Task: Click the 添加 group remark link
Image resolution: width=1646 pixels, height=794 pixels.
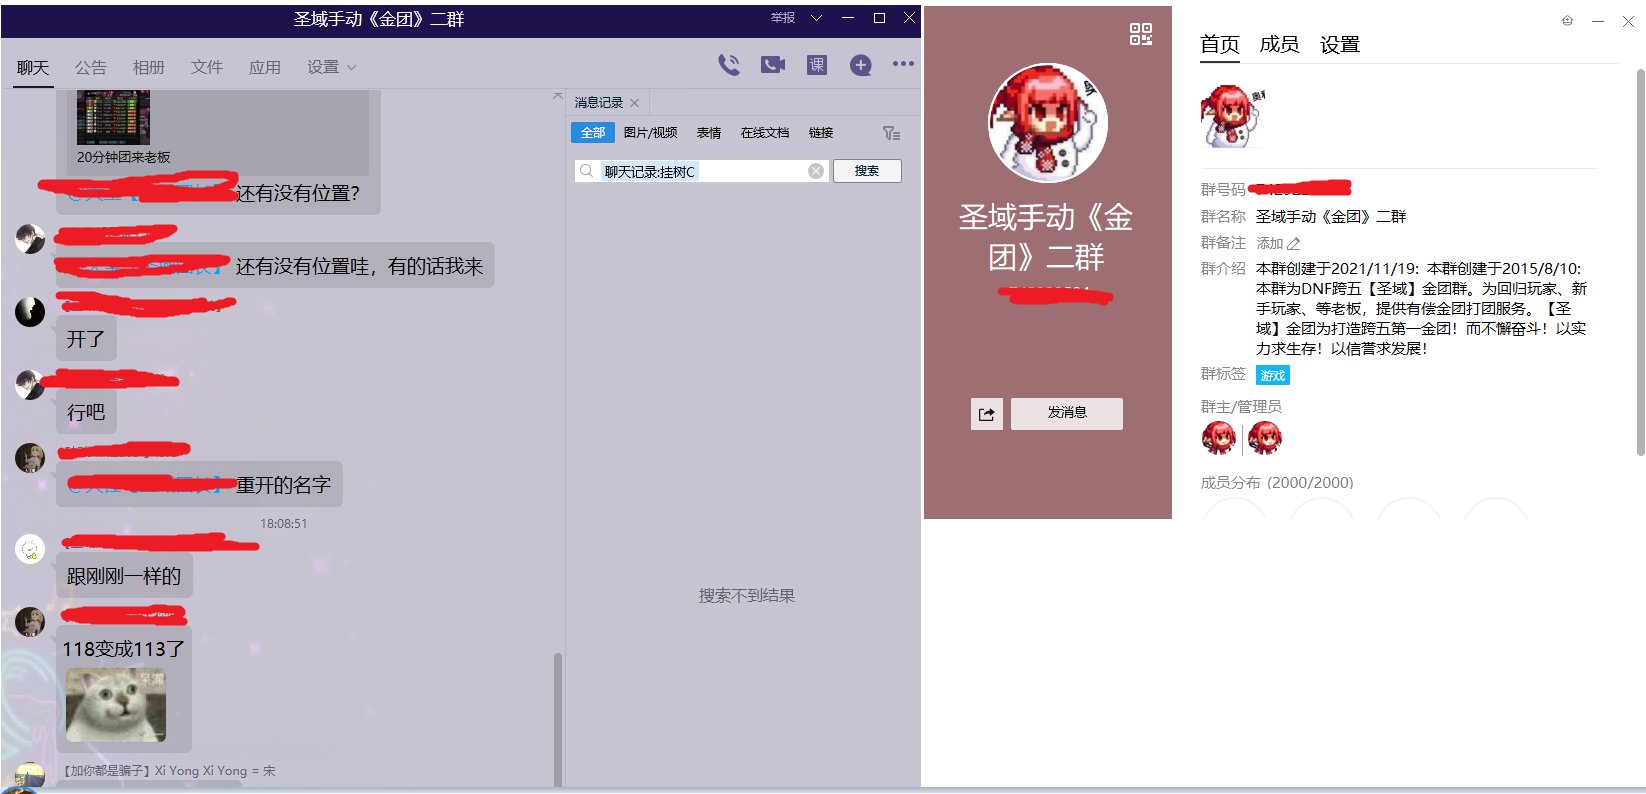Action: [x=1270, y=243]
